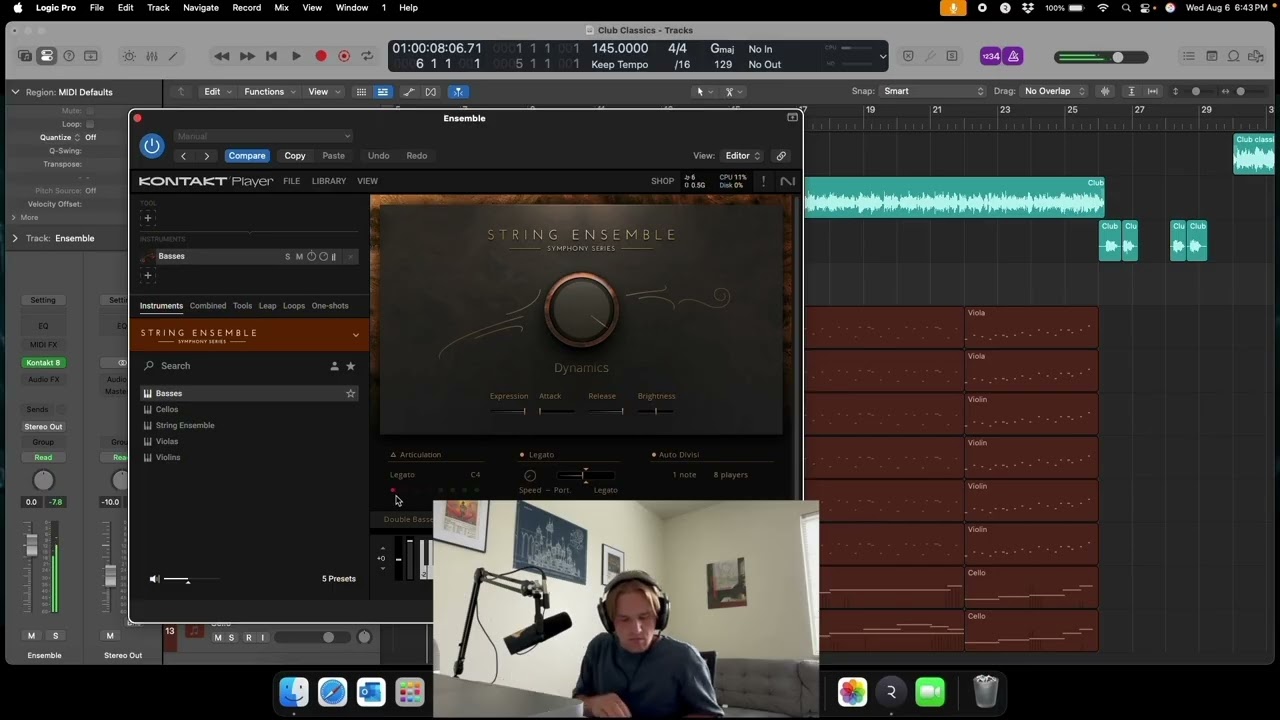
Task: Start playback with the Play button
Action: coord(296,56)
